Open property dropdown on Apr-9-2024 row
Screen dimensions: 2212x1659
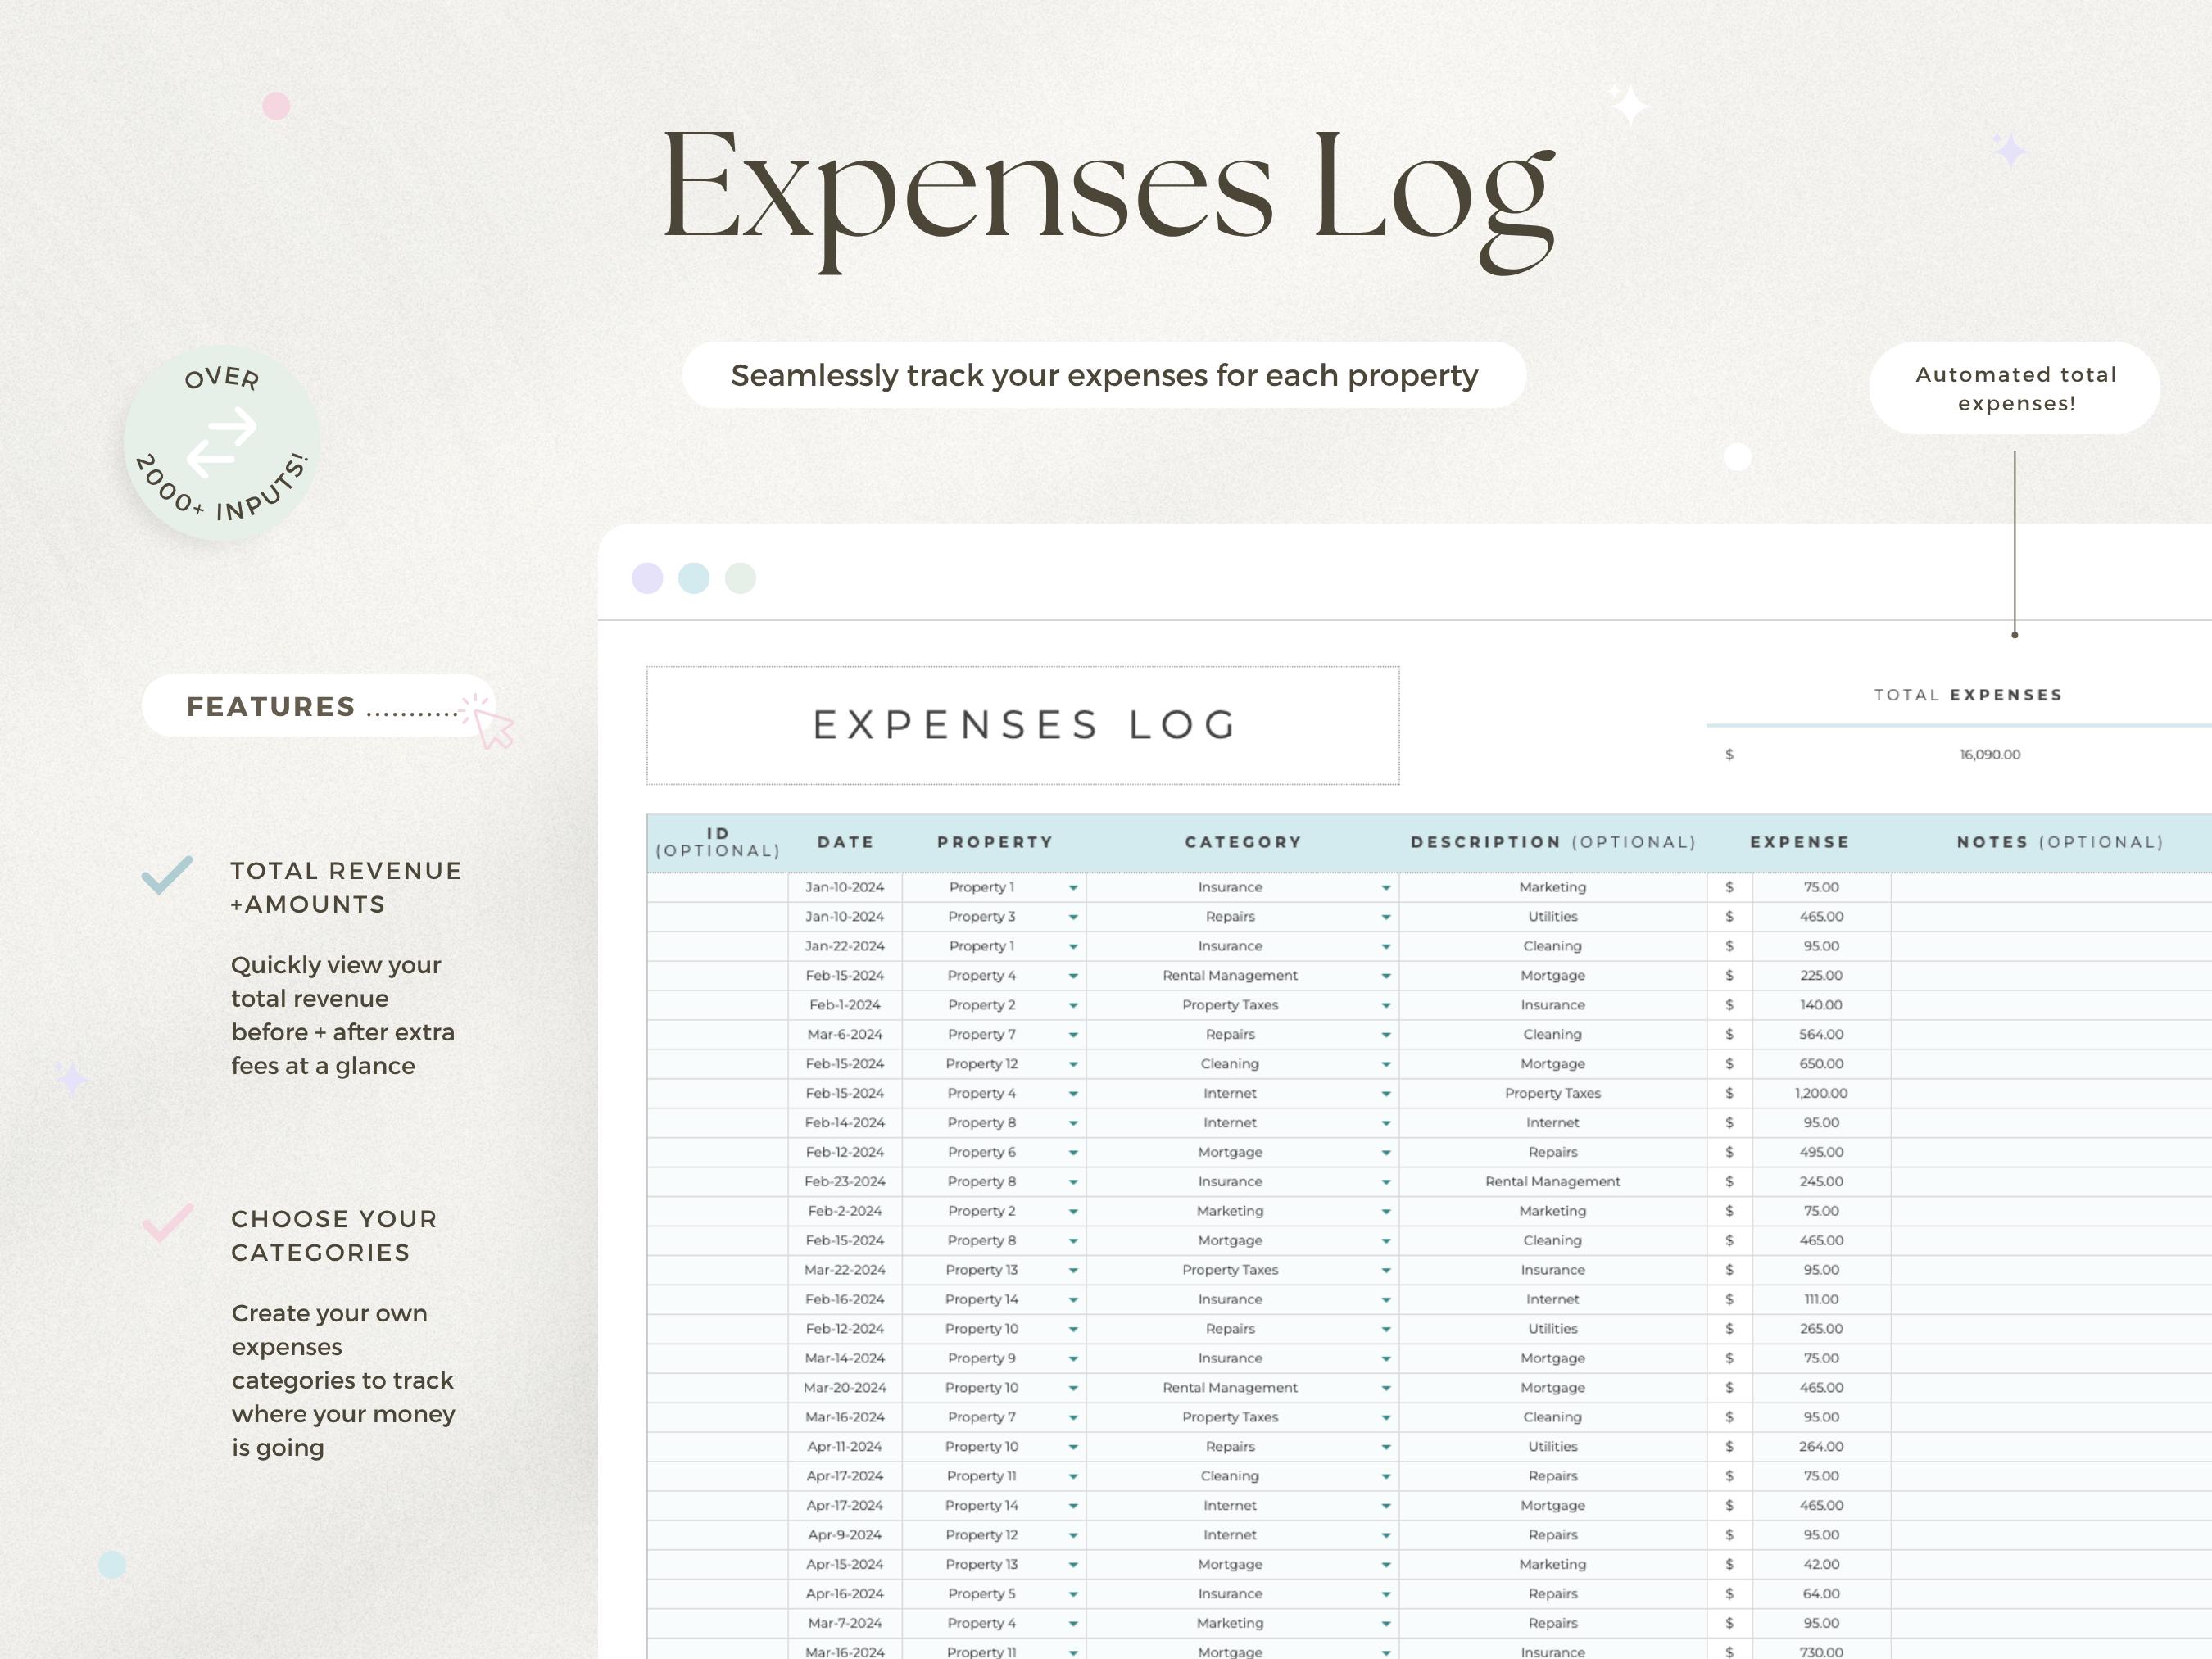(1073, 1535)
